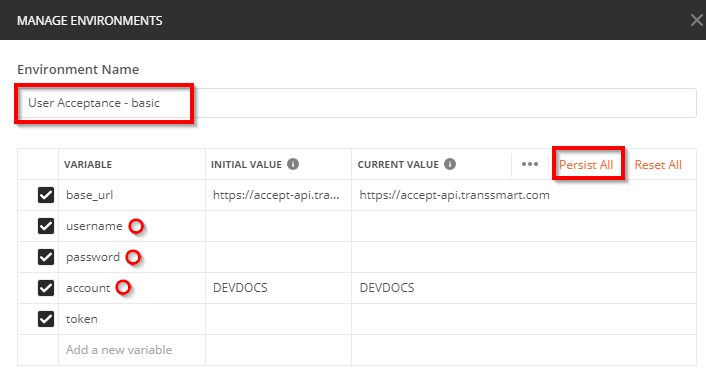Edit the Environment Name field
The image size is (706, 376).
(357, 103)
